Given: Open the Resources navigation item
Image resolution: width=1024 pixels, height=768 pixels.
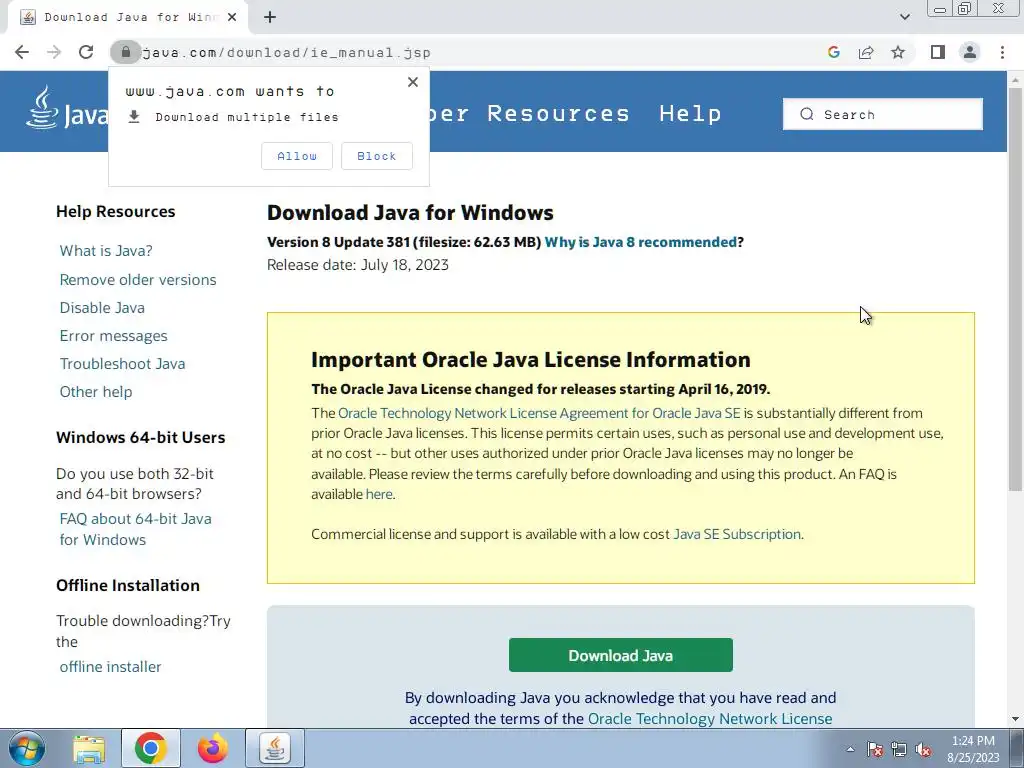Looking at the screenshot, I should tap(558, 114).
